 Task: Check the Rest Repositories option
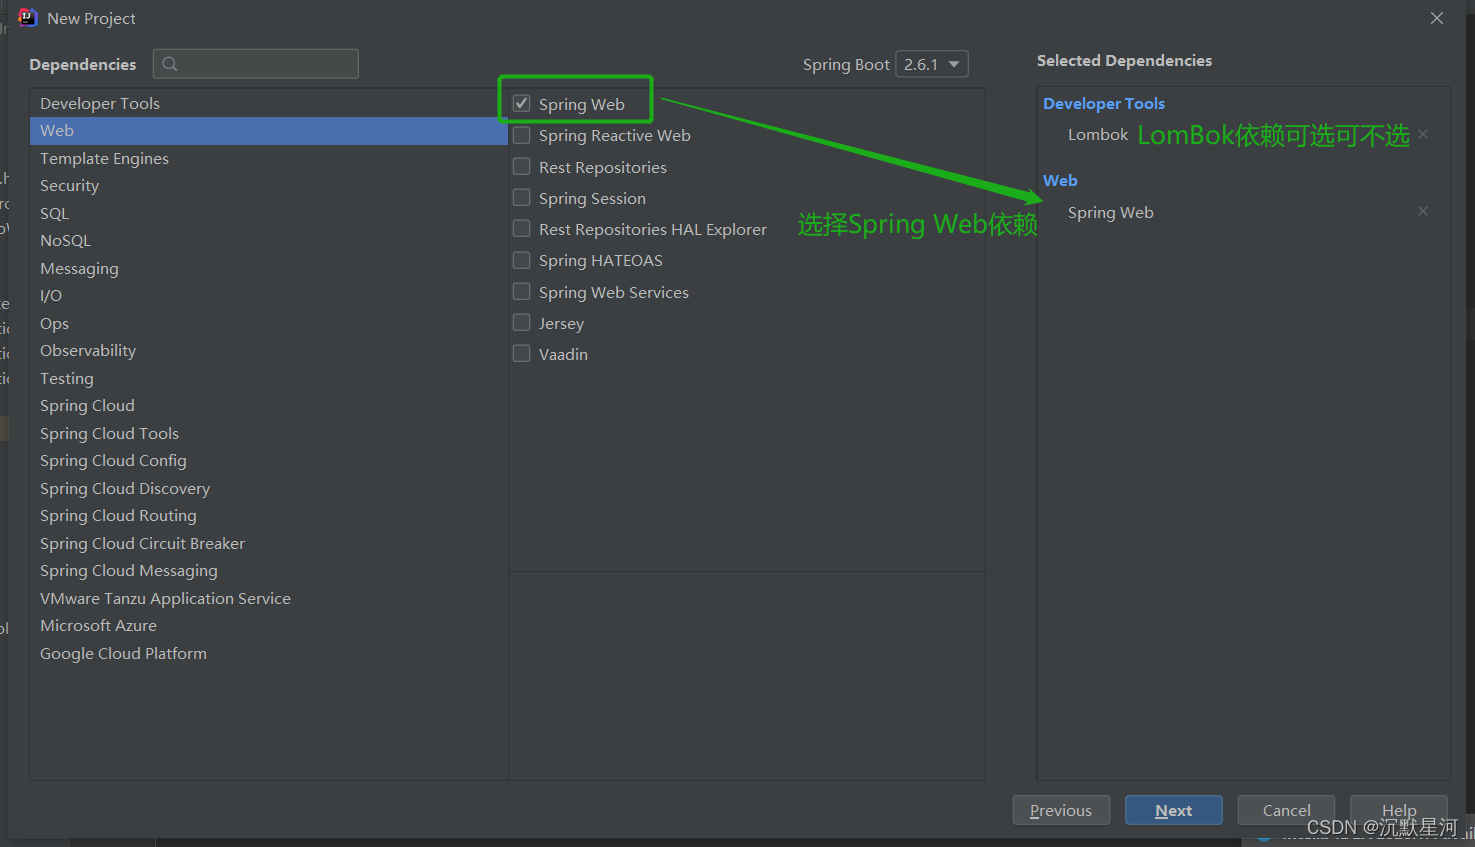(x=522, y=166)
